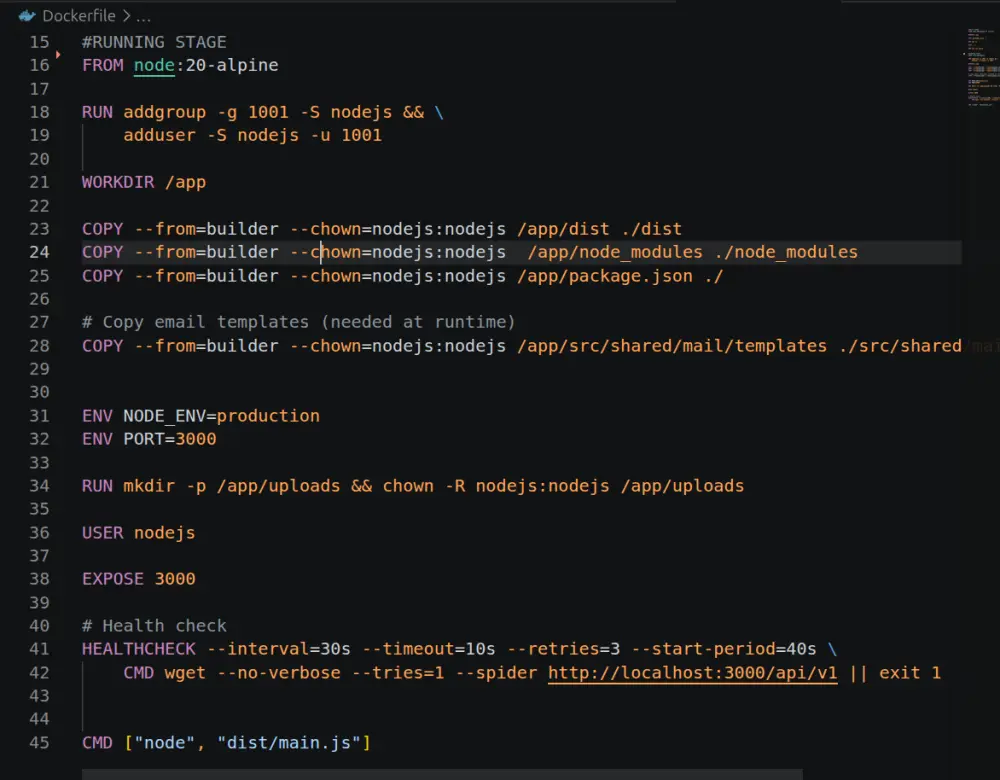Click '/app/node_modules' source path

[x=615, y=252]
